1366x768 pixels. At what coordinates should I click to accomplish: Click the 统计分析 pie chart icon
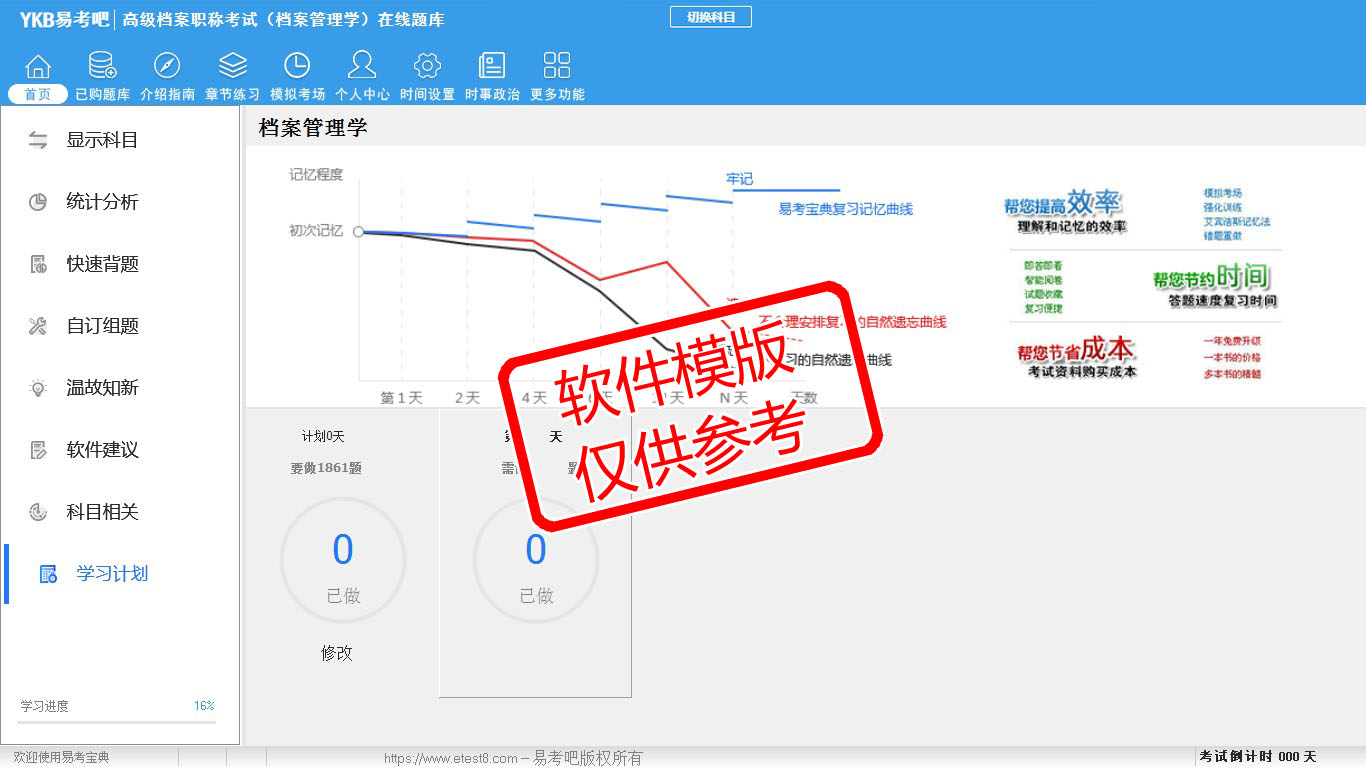click(x=38, y=202)
